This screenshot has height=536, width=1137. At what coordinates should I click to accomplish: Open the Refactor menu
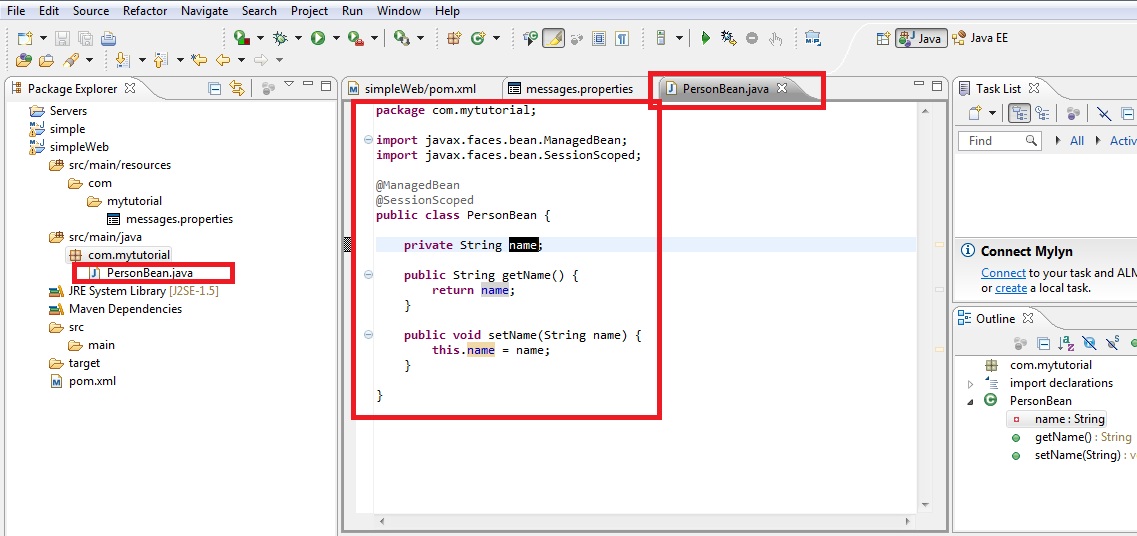pos(145,11)
